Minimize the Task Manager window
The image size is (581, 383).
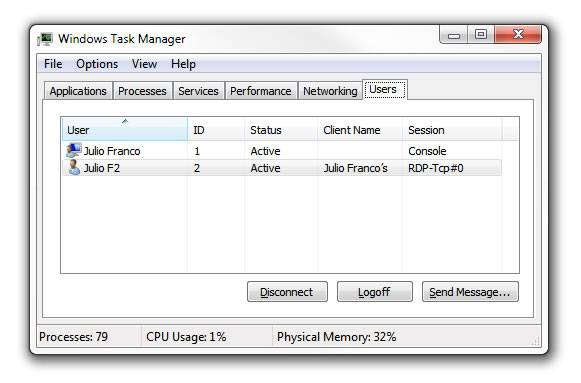(x=454, y=35)
